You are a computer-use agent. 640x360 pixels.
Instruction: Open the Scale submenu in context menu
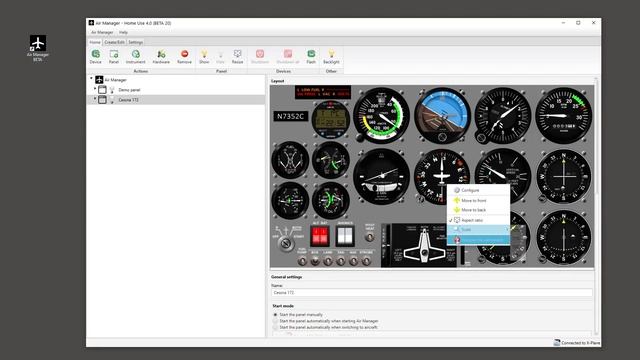coord(478,229)
